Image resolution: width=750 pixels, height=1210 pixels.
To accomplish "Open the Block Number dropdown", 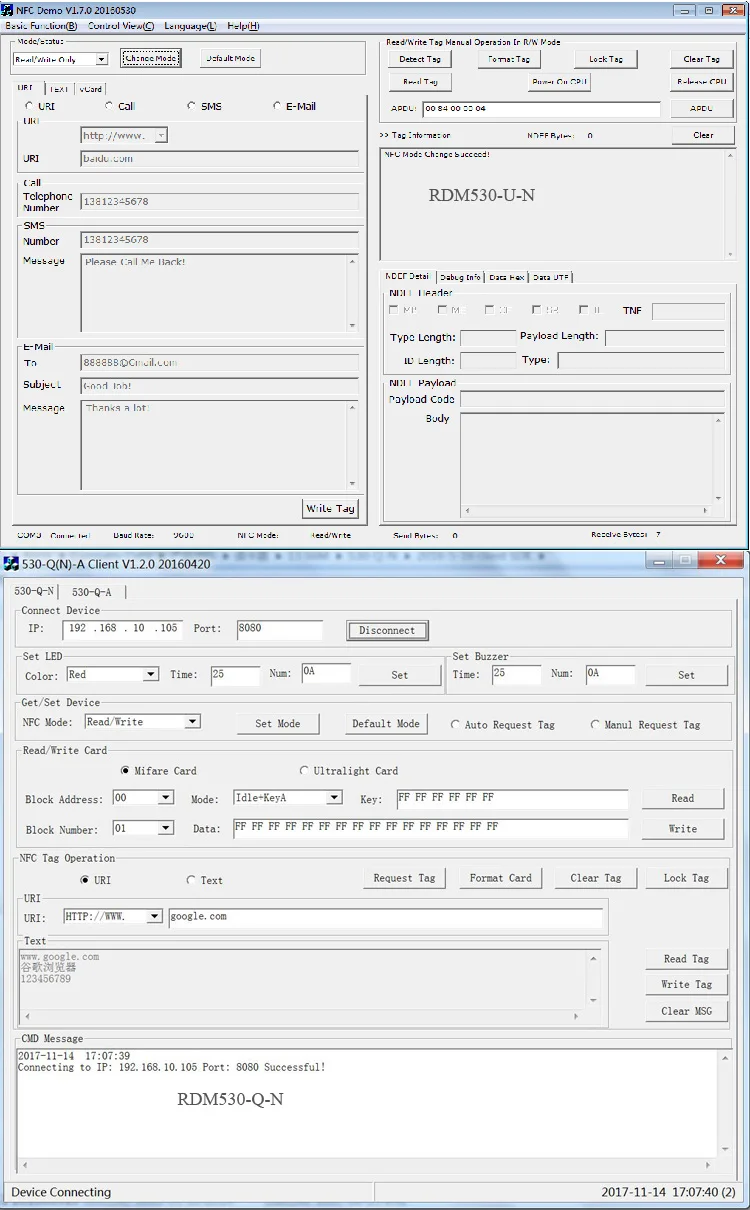I will click(167, 828).
